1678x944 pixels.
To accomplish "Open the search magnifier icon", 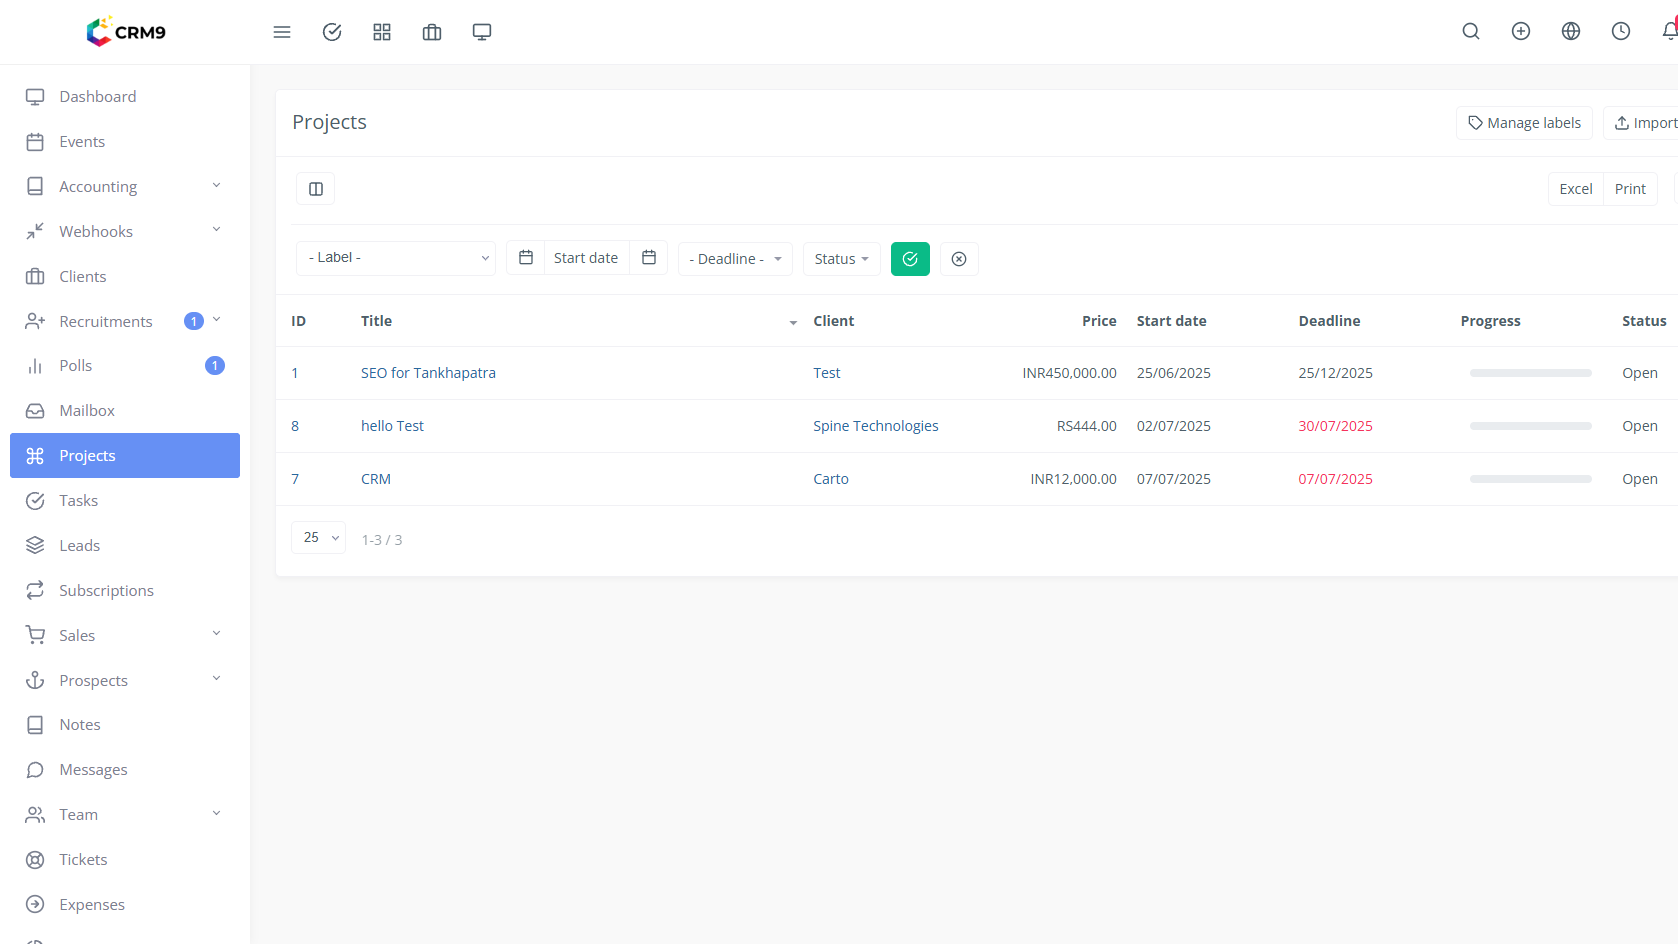I will (1470, 32).
